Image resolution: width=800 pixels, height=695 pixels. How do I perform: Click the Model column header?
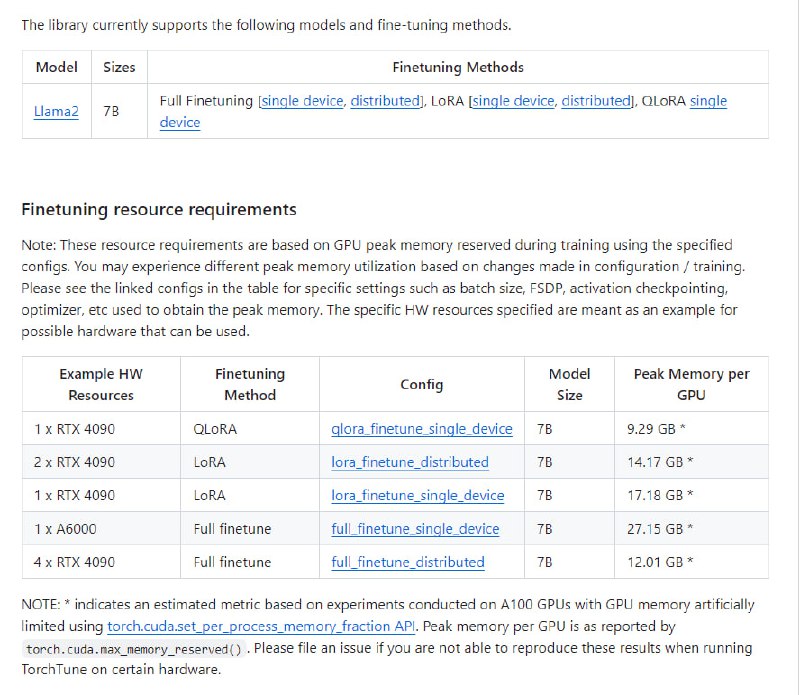coord(55,67)
